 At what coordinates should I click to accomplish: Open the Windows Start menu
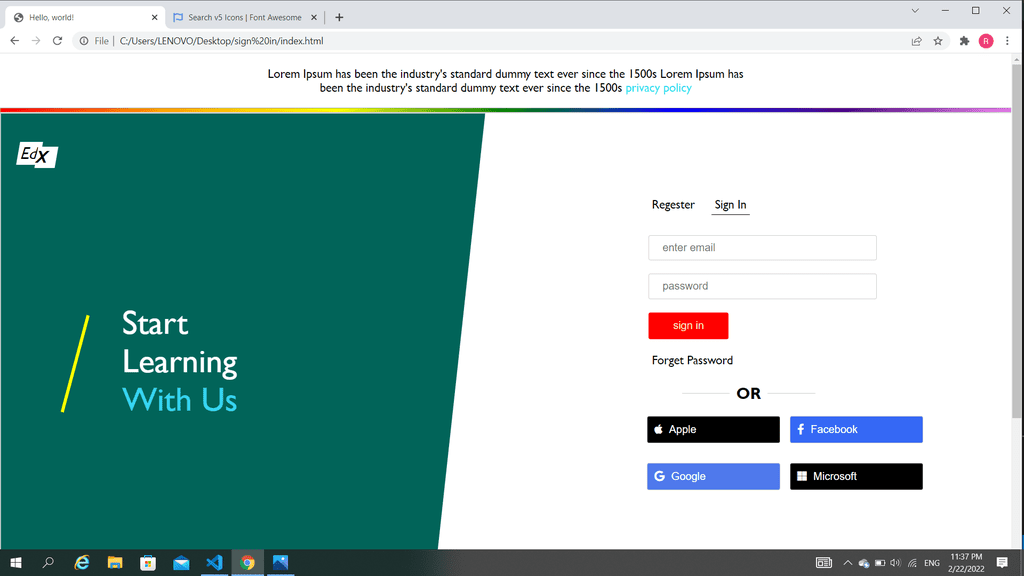pyautogui.click(x=16, y=562)
